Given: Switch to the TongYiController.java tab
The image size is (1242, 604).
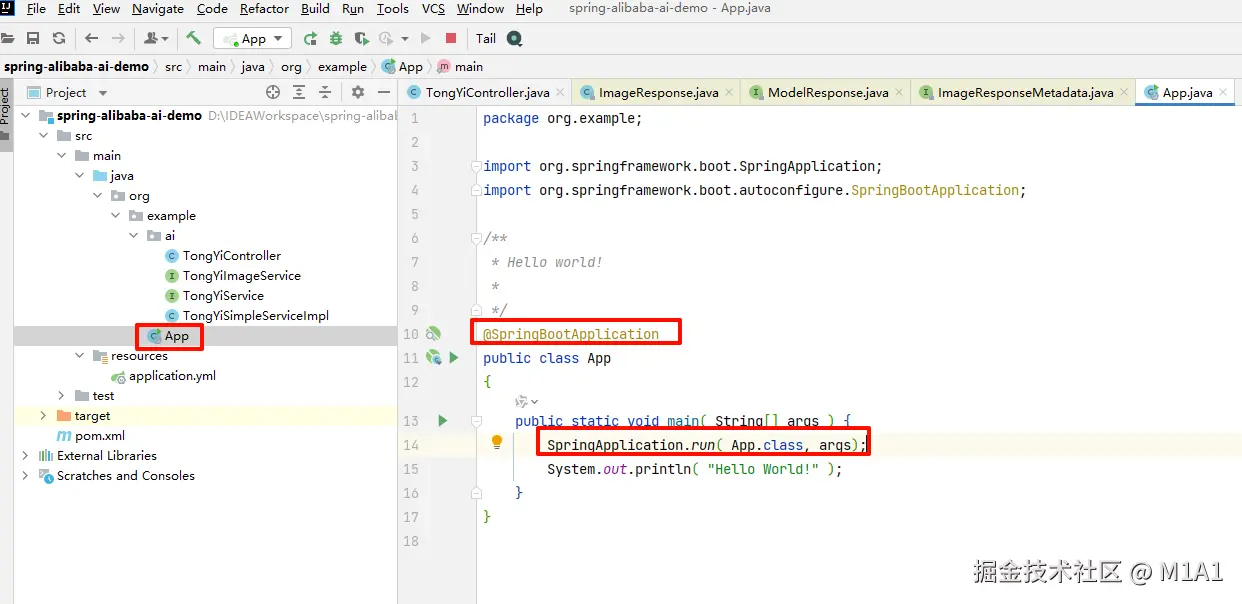Looking at the screenshot, I should tap(486, 92).
